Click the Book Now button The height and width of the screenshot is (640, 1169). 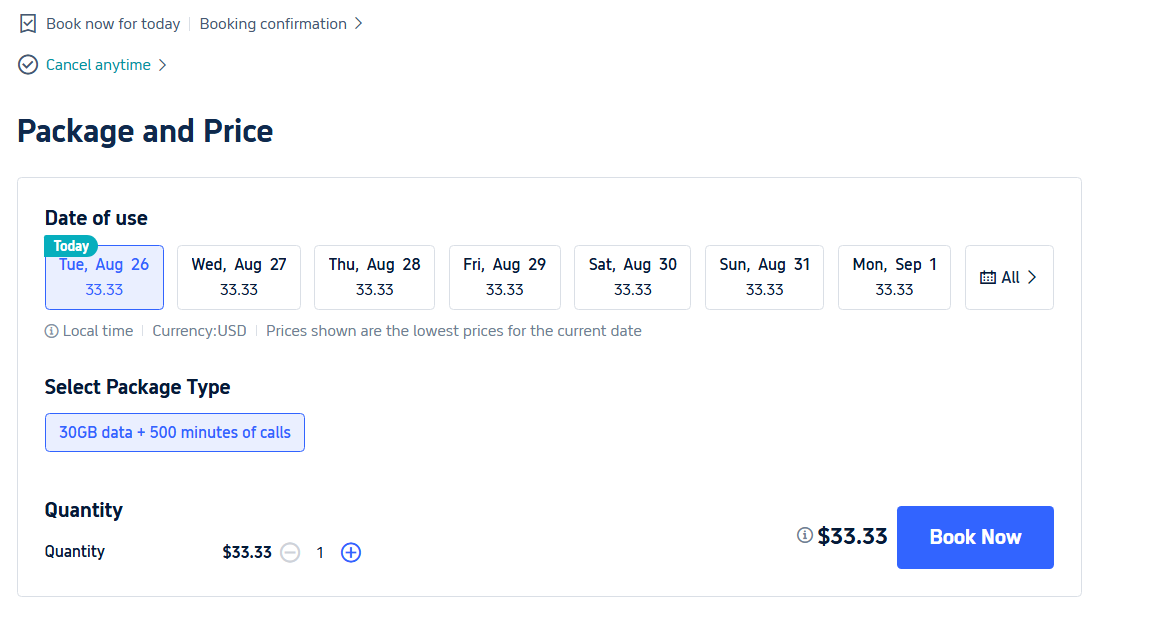pyautogui.click(x=975, y=537)
